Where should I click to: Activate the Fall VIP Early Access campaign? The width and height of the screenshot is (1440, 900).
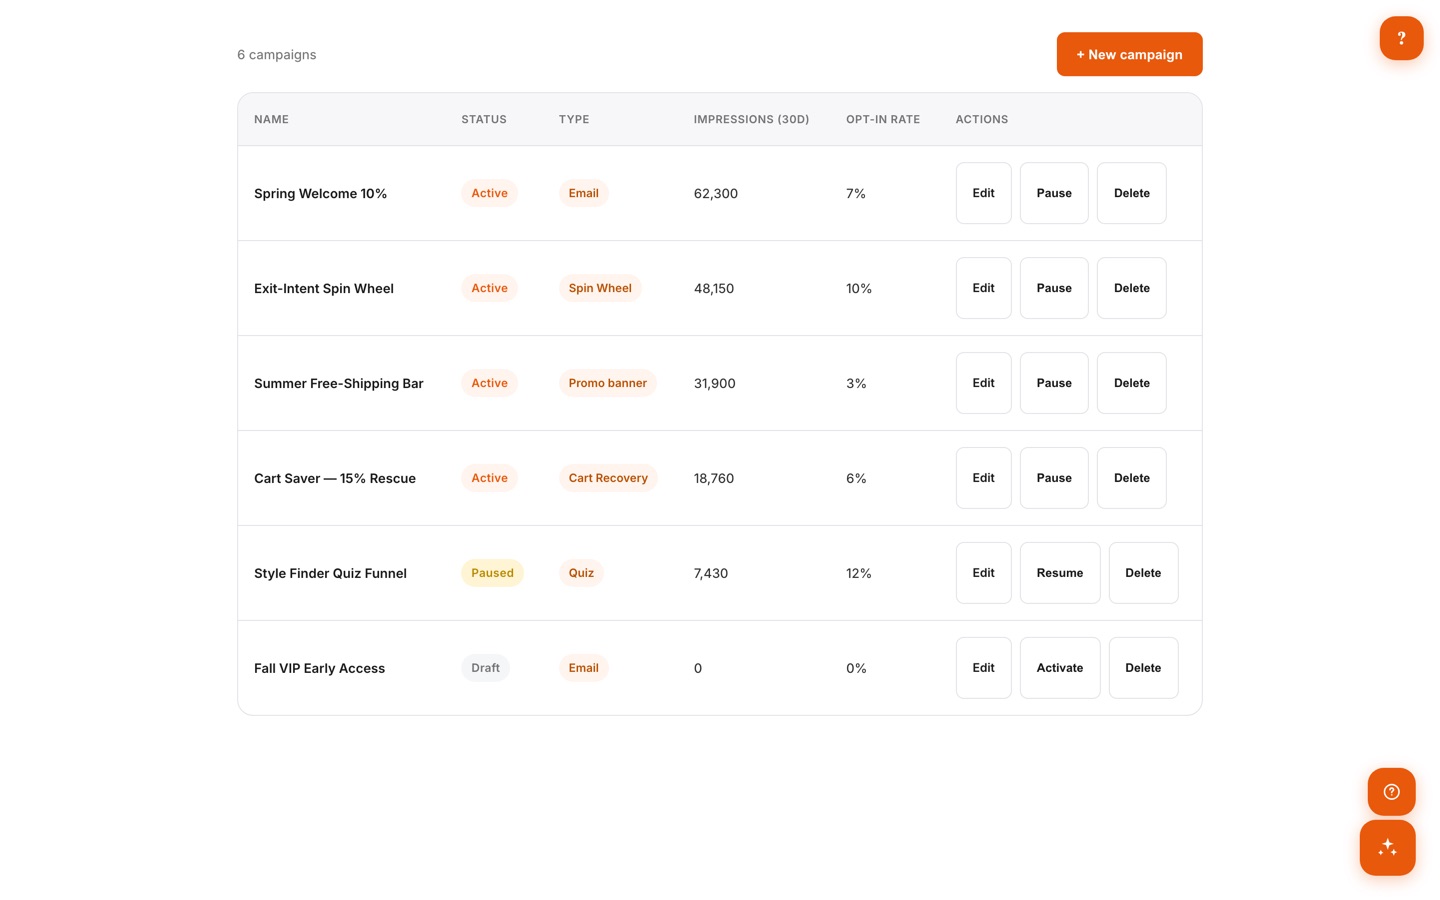click(1060, 668)
